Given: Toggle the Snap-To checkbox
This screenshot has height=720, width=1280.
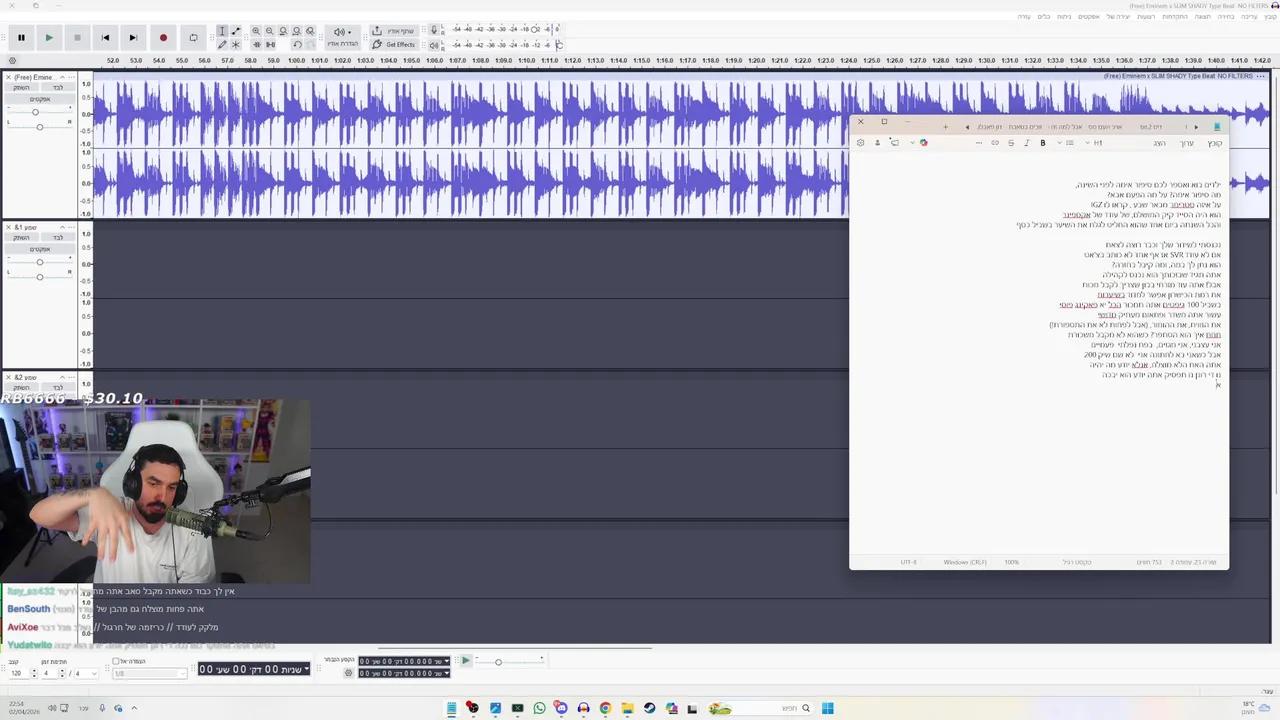Looking at the screenshot, I should point(116,661).
